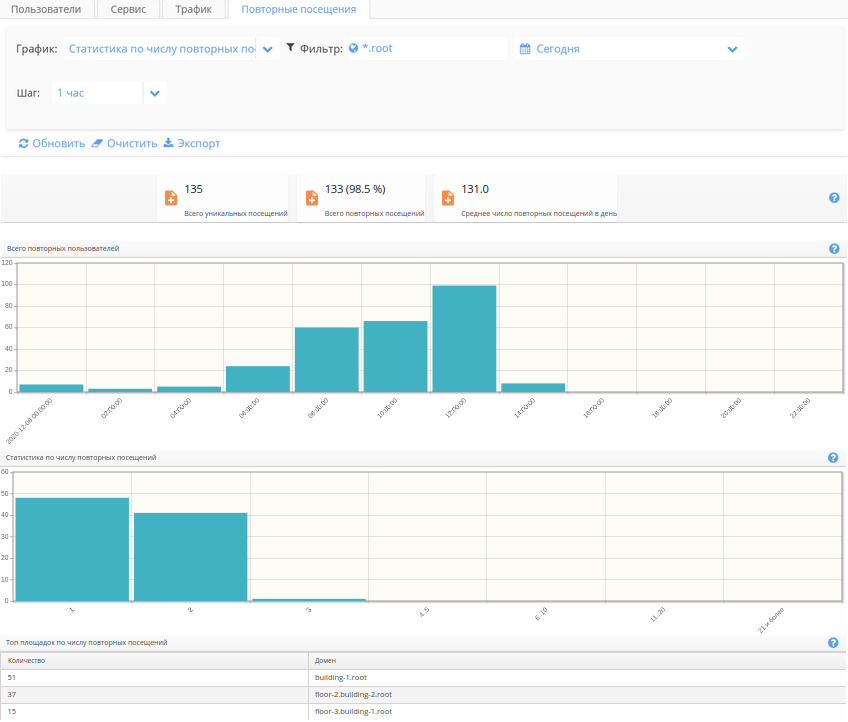Open the 'Трафик' tab
The image size is (848, 722).
(x=193, y=9)
